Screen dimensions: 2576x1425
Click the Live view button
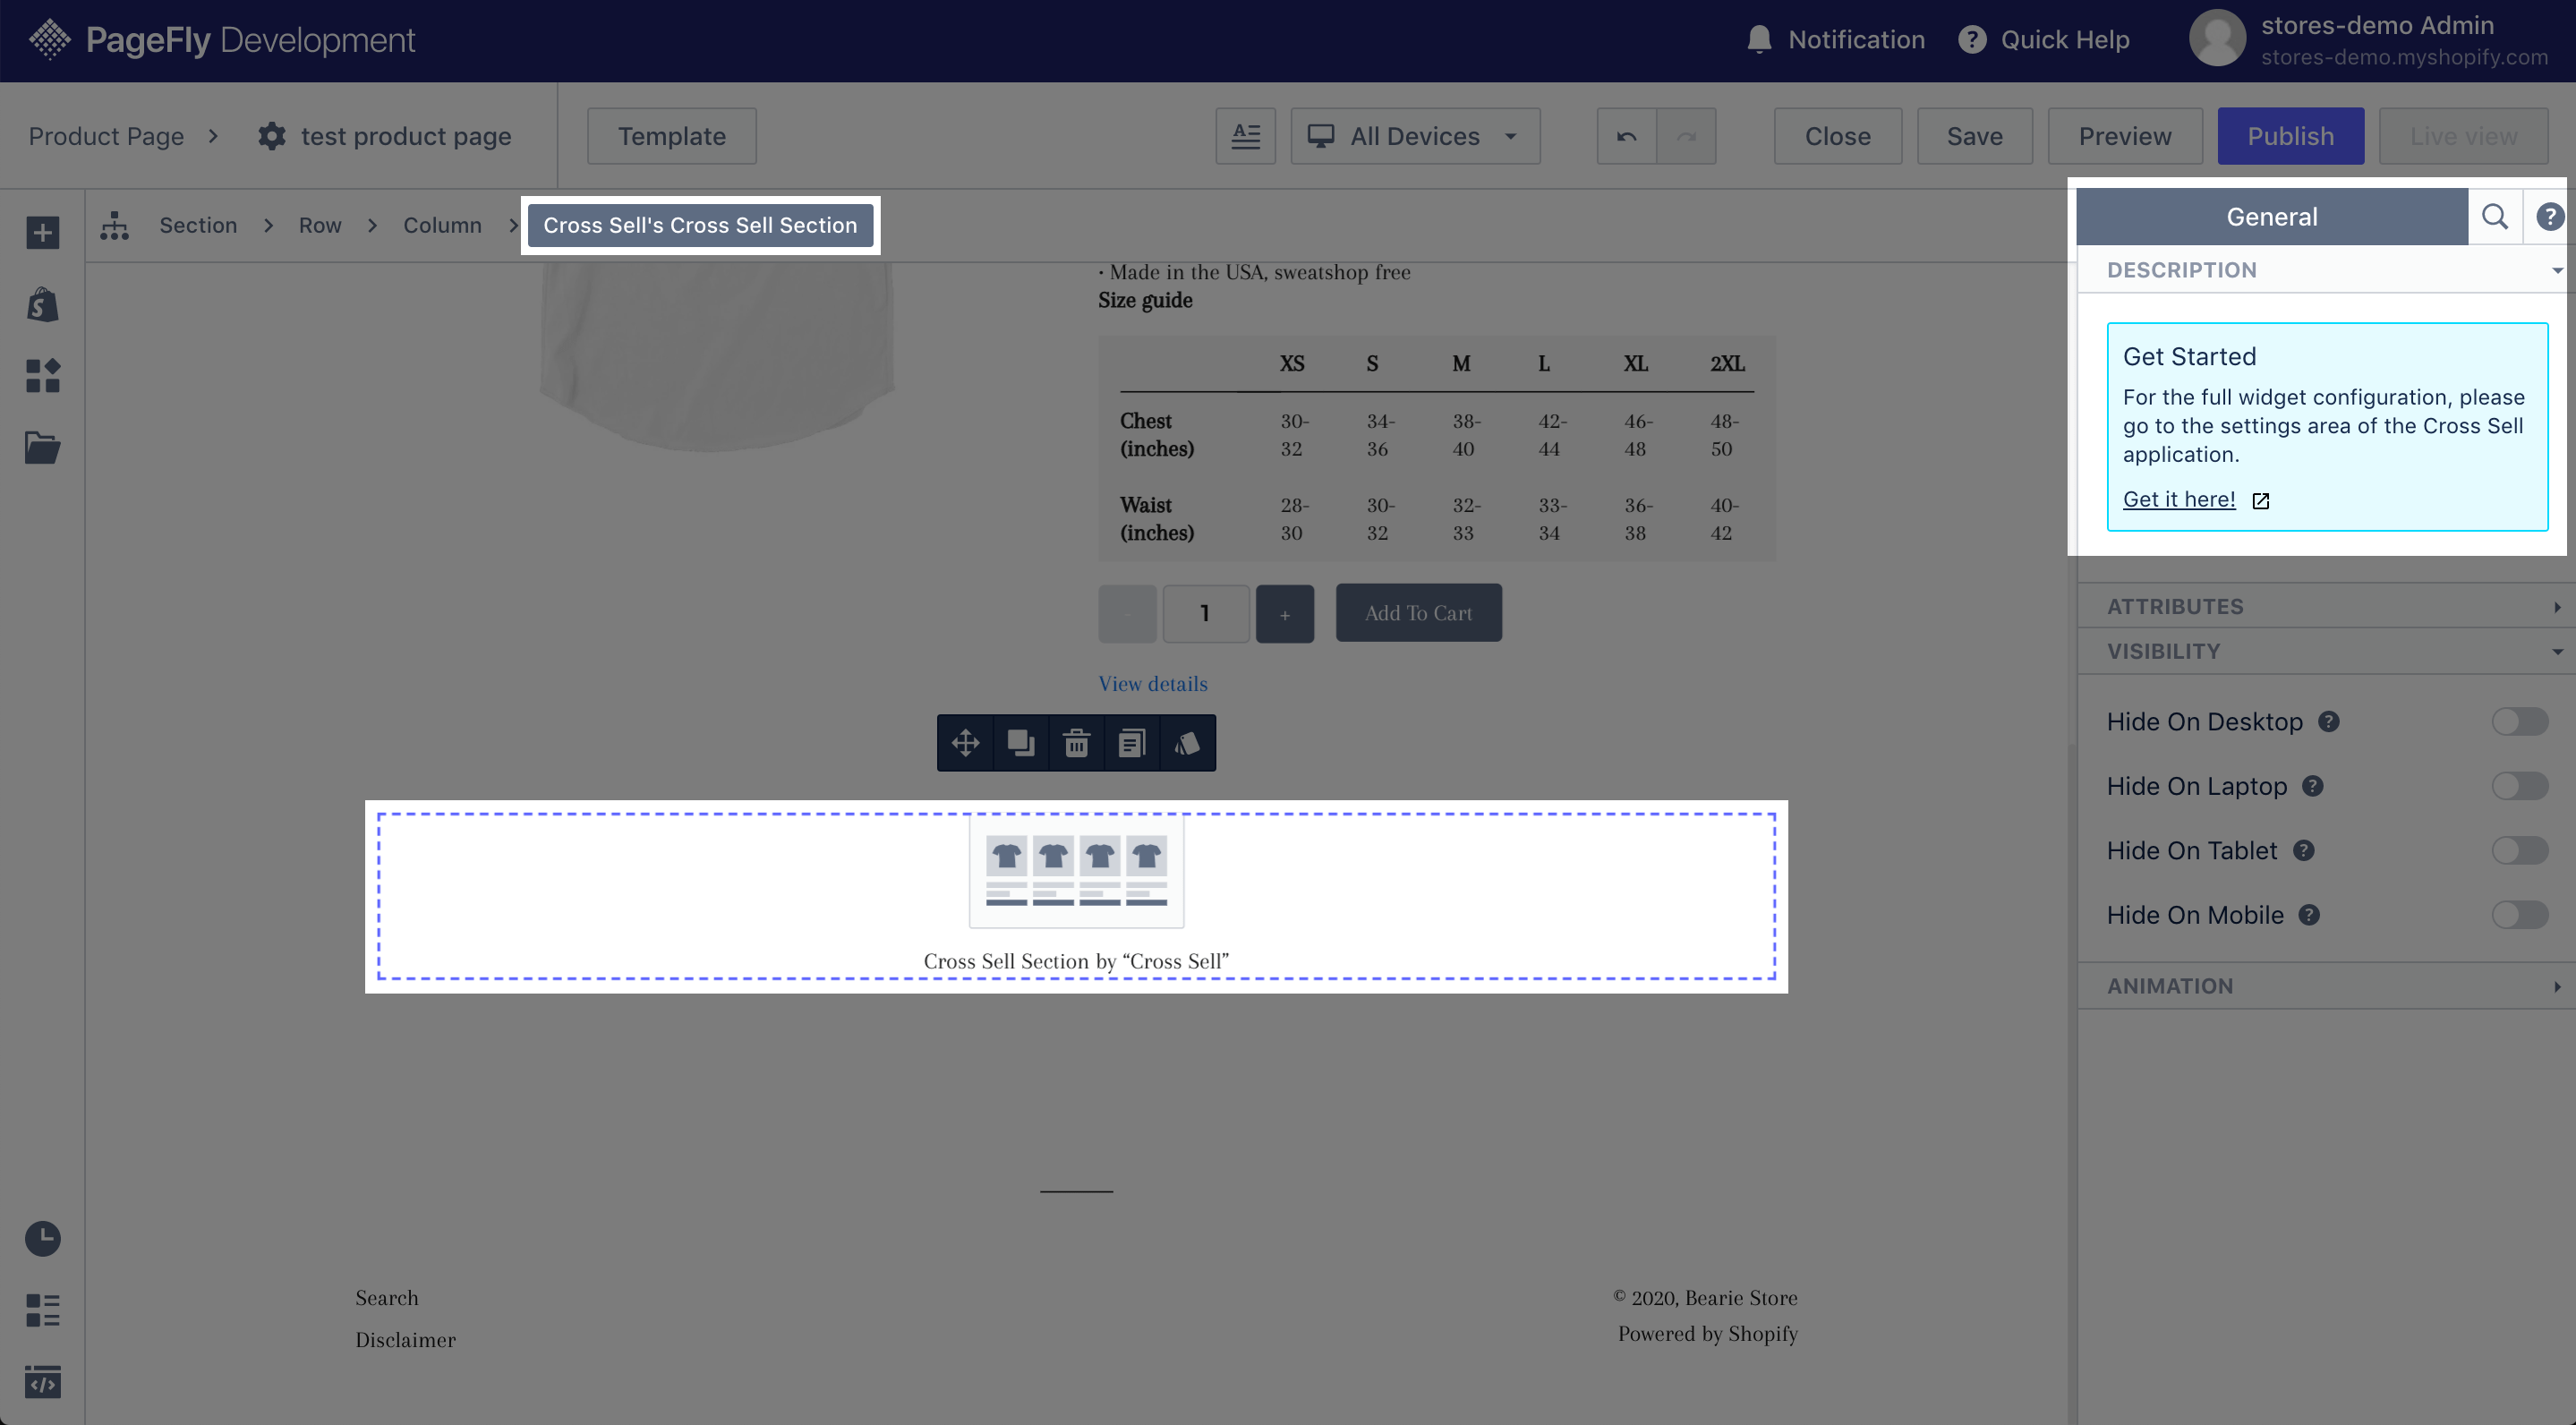tap(2463, 136)
